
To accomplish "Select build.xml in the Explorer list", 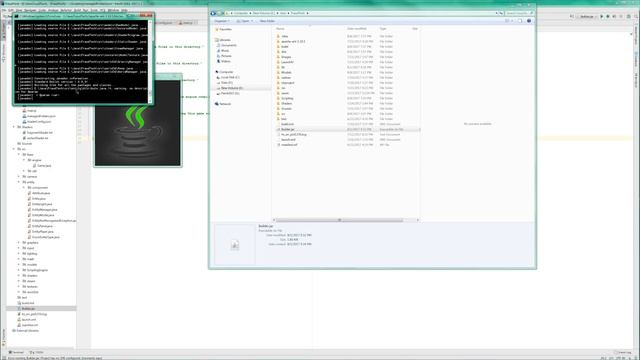I will [x=287, y=124].
